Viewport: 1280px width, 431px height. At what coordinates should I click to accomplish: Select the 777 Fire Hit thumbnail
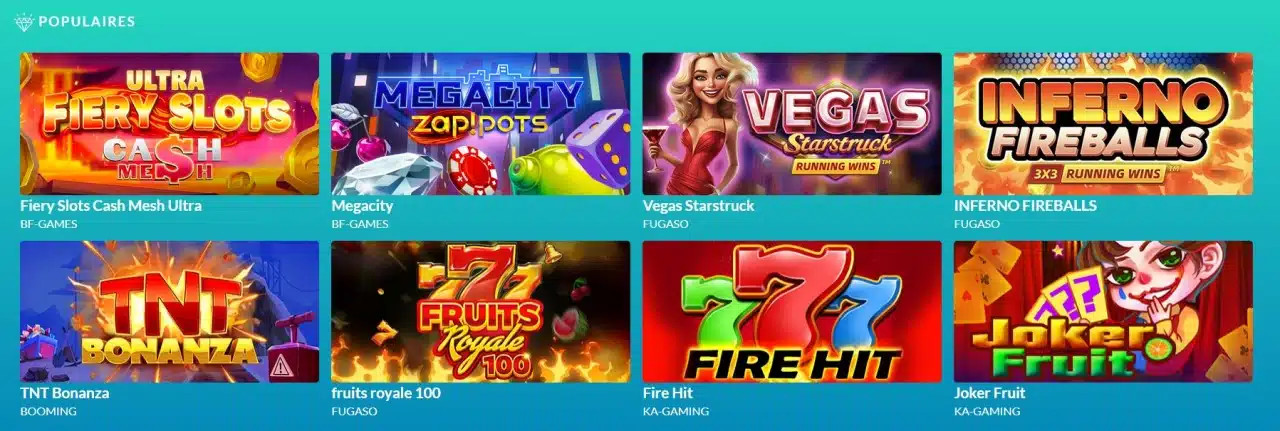coord(792,312)
